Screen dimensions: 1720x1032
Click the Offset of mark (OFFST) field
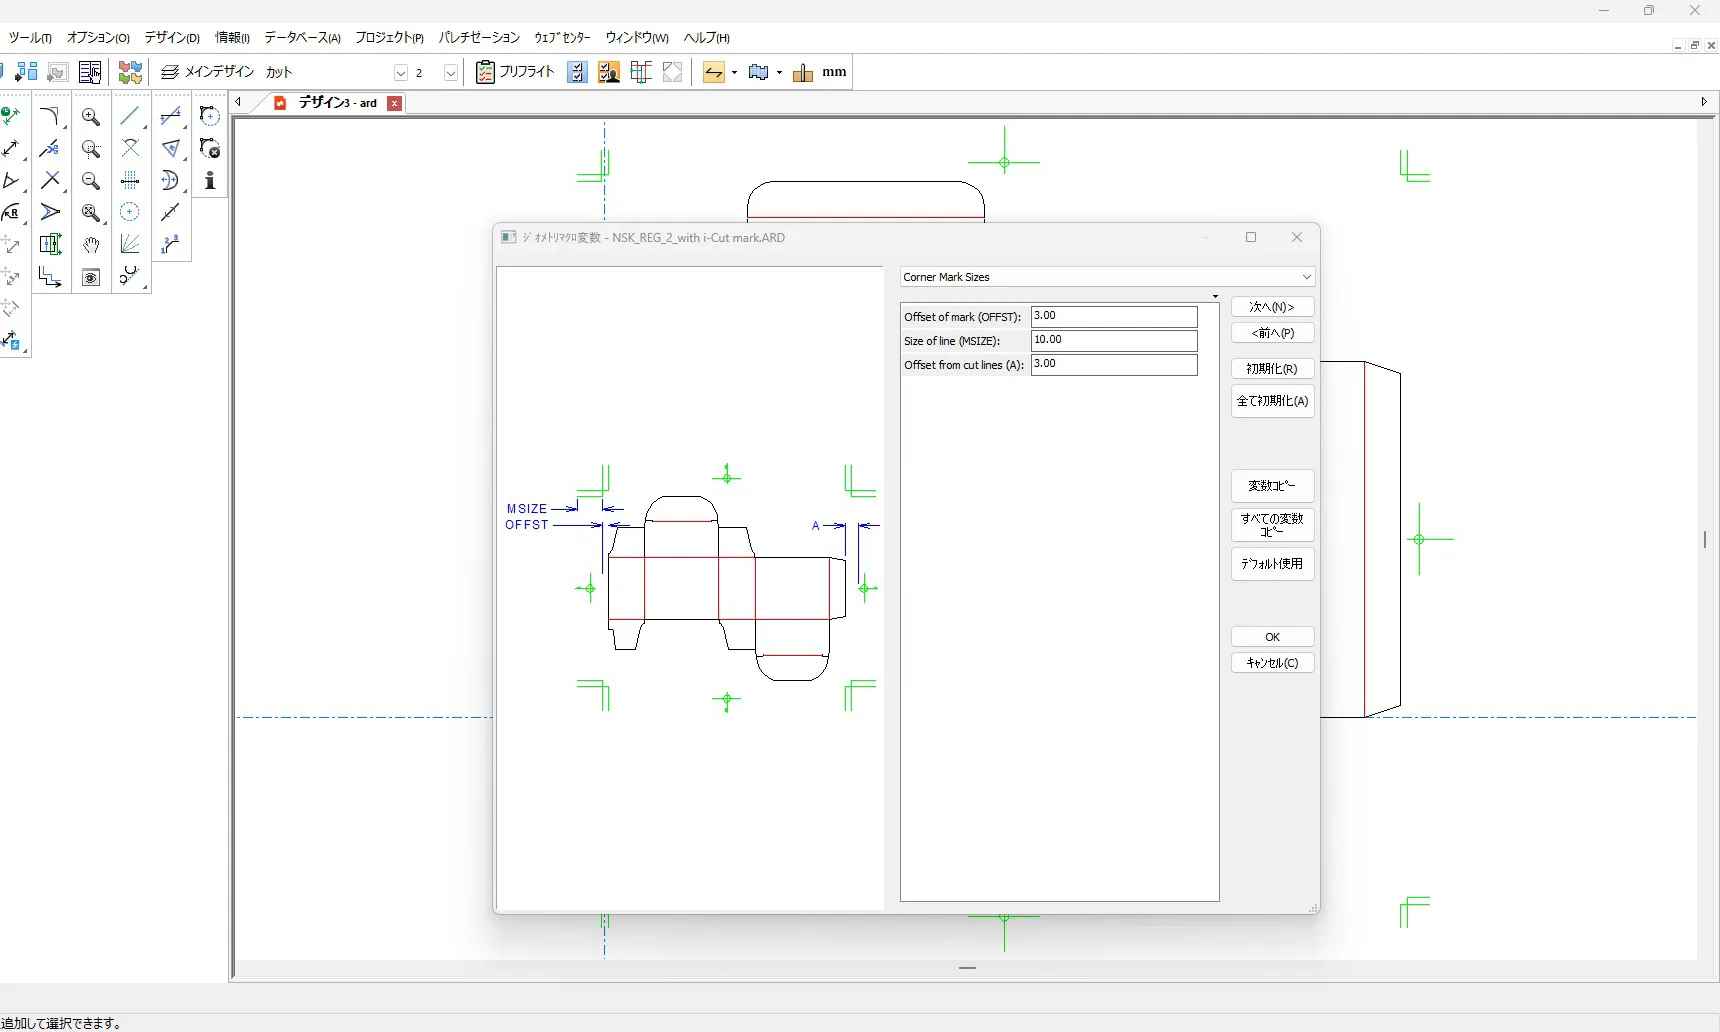1114,317
